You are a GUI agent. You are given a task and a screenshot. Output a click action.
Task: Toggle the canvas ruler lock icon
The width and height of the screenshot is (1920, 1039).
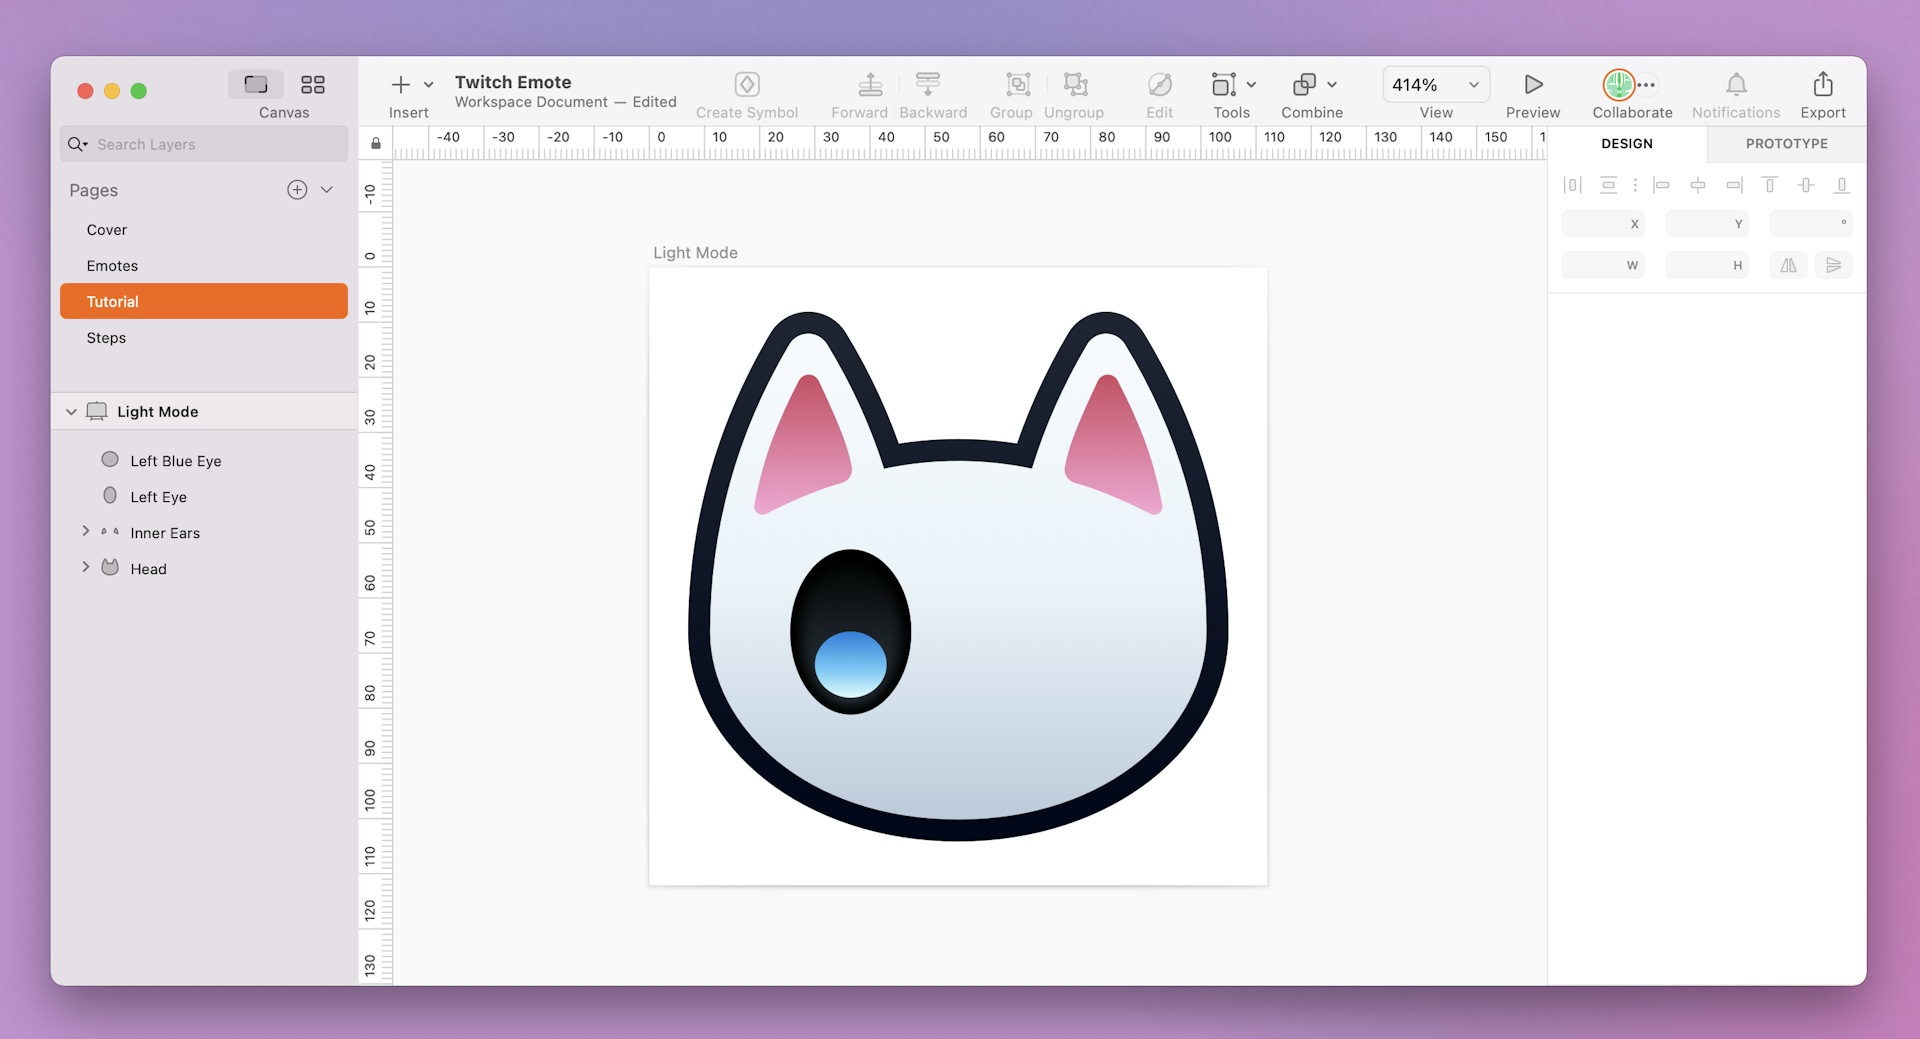(375, 143)
